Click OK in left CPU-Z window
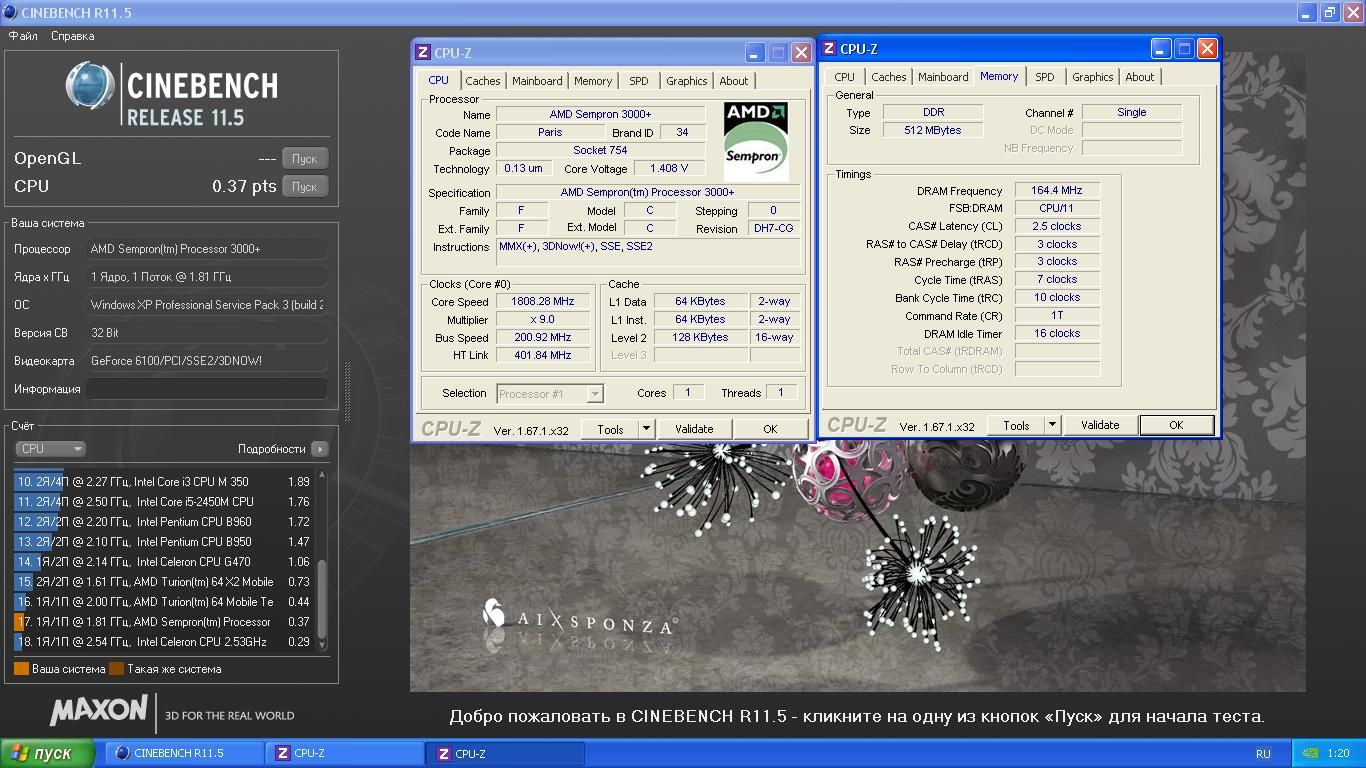The width and height of the screenshot is (1366, 768). [x=770, y=429]
